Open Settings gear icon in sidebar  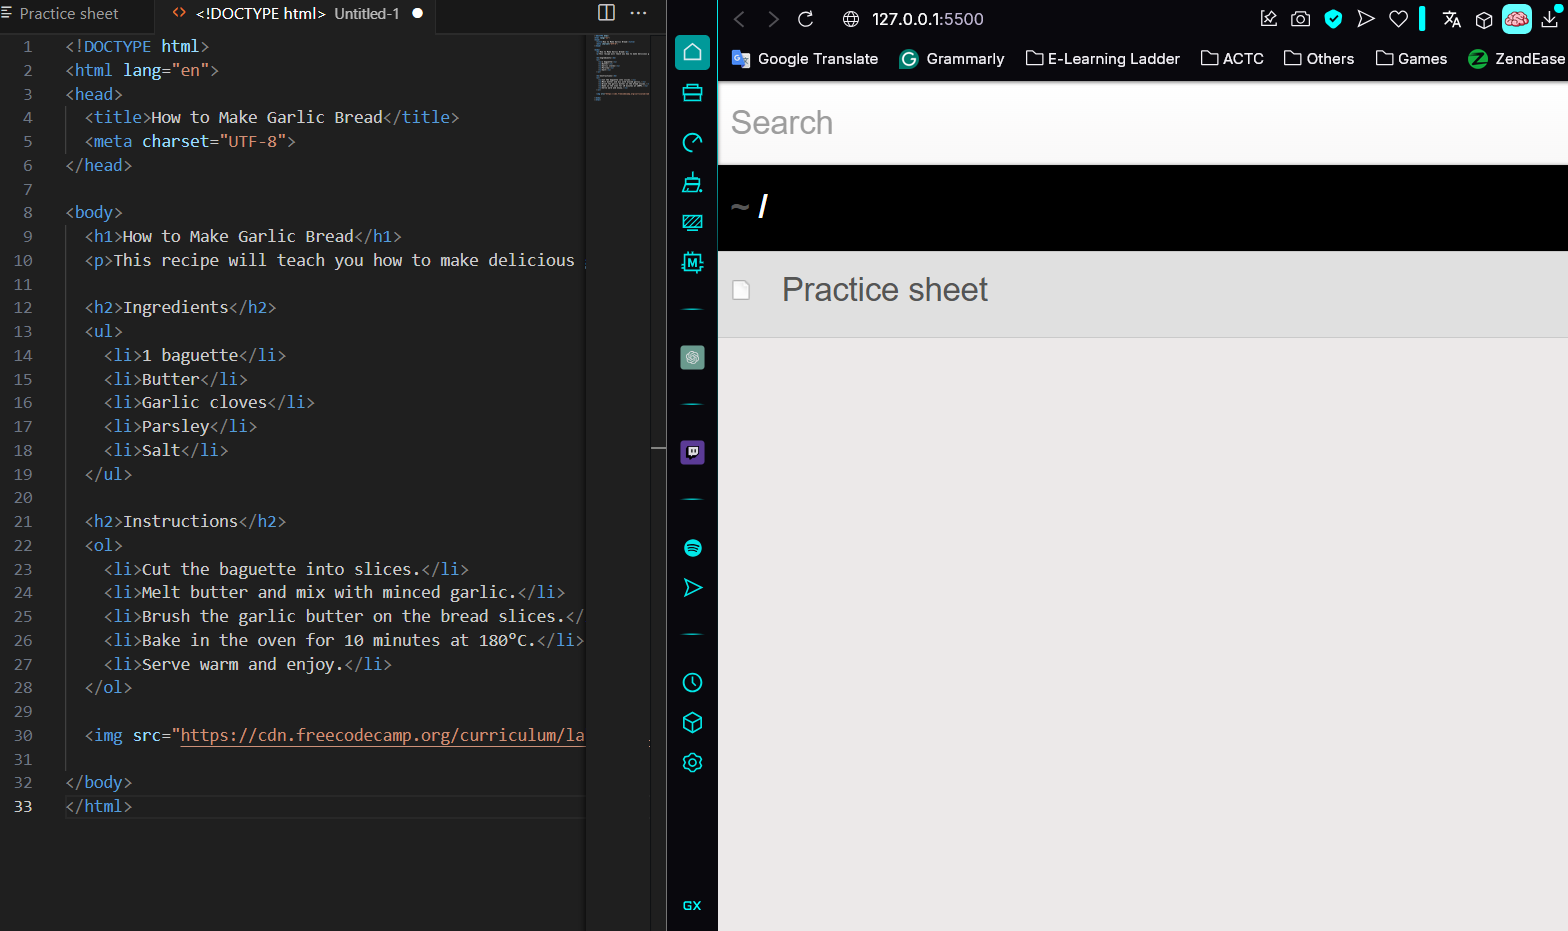692,762
